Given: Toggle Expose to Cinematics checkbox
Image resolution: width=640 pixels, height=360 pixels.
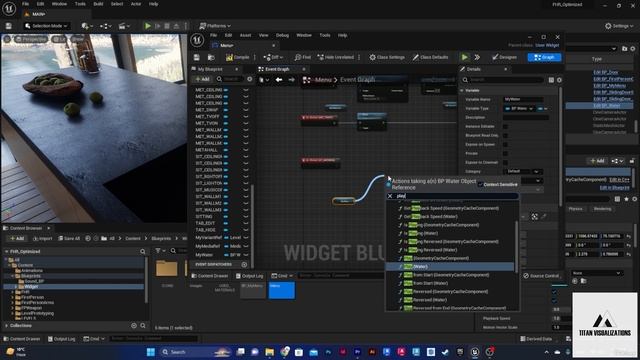Looking at the screenshot, I should 505,162.
